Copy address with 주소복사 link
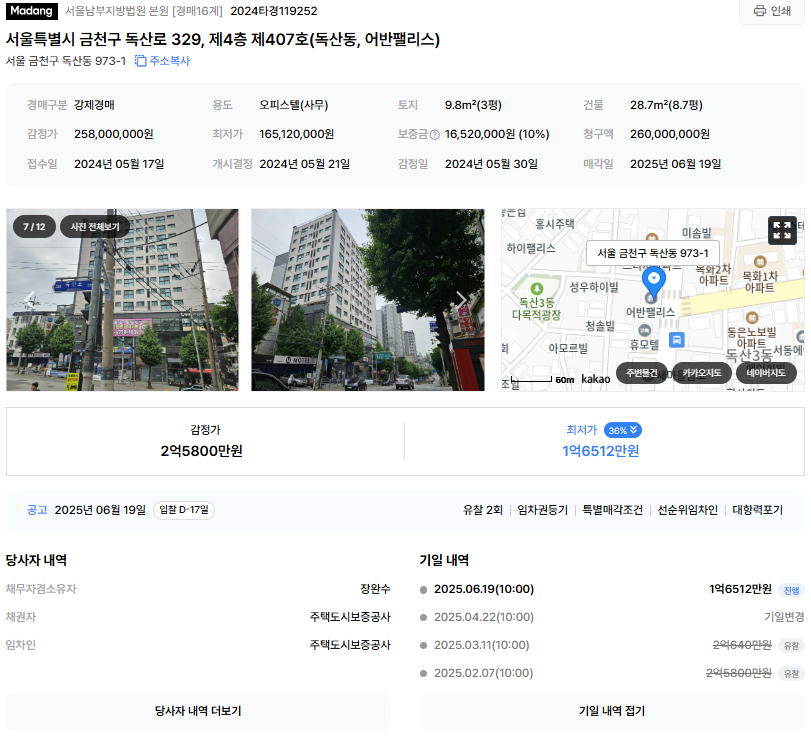 pyautogui.click(x=162, y=61)
